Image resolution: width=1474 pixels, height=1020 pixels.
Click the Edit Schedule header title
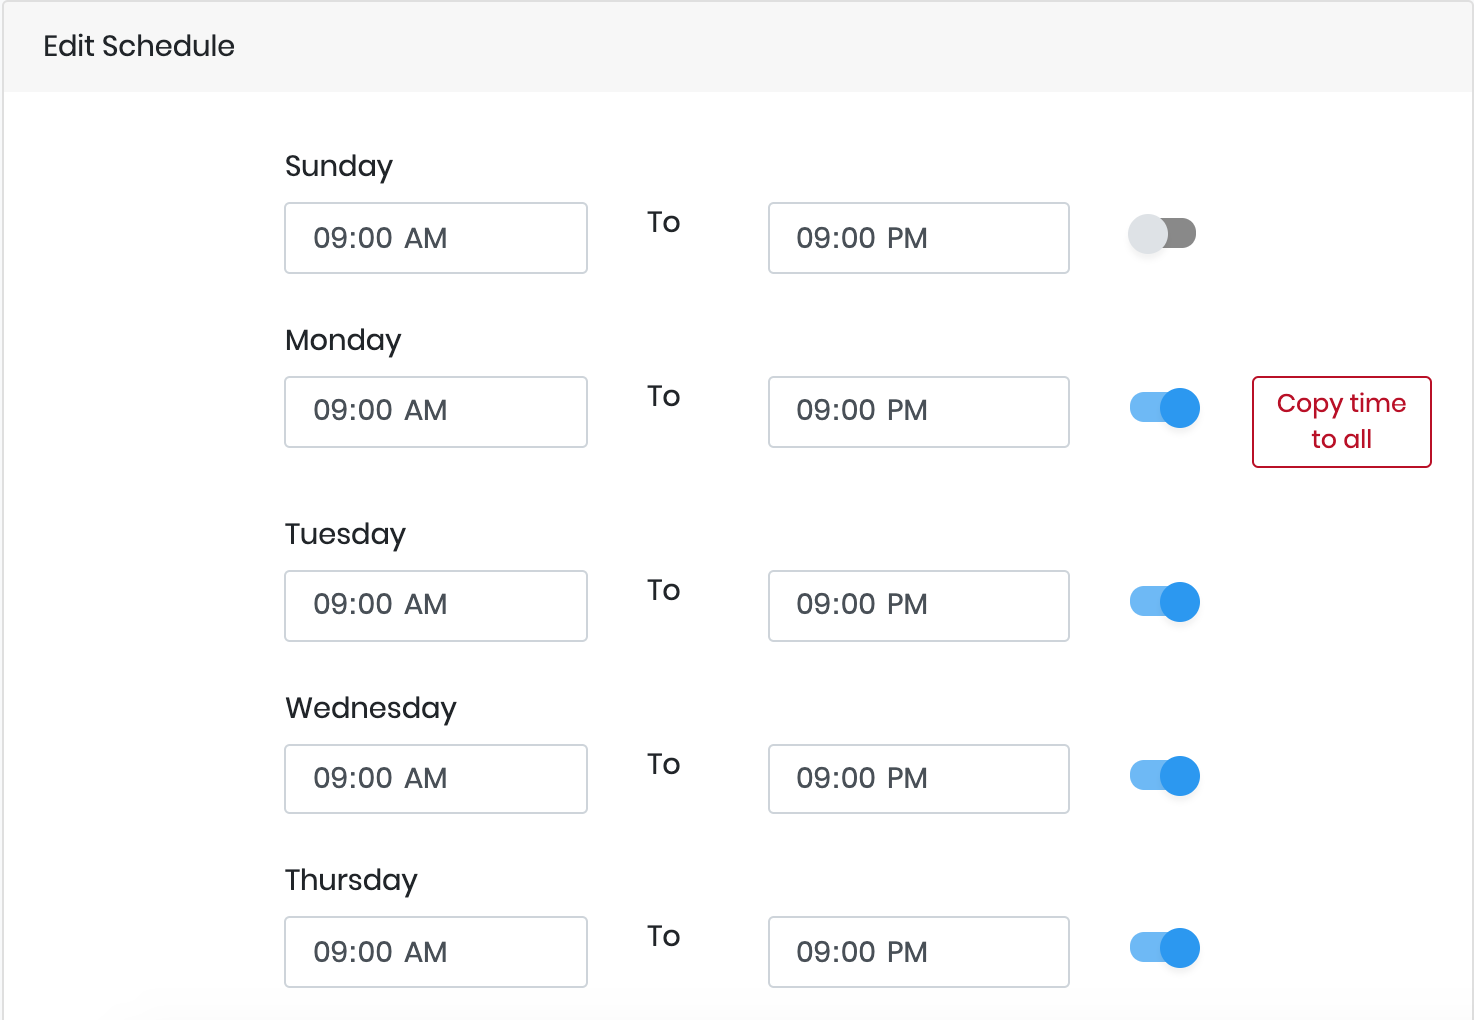[x=139, y=46]
